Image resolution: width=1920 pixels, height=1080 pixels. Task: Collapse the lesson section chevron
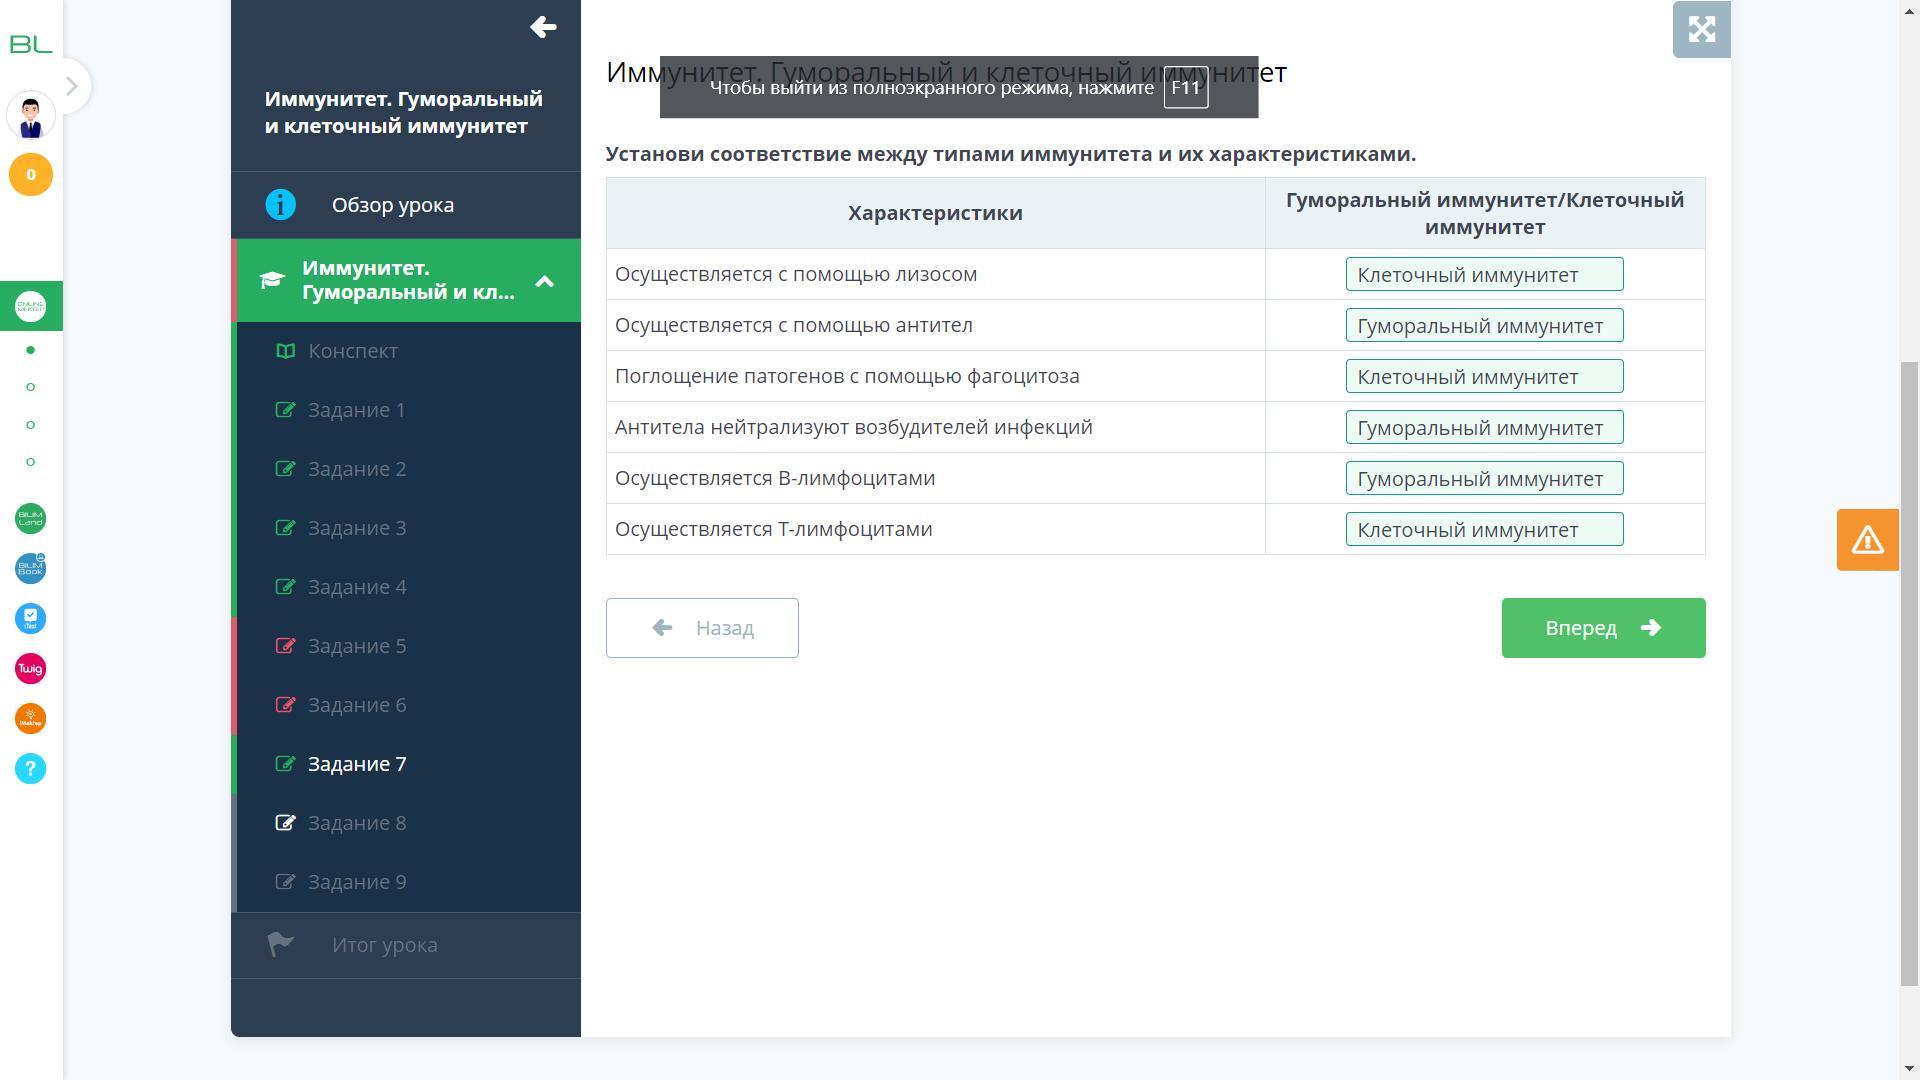click(x=545, y=281)
